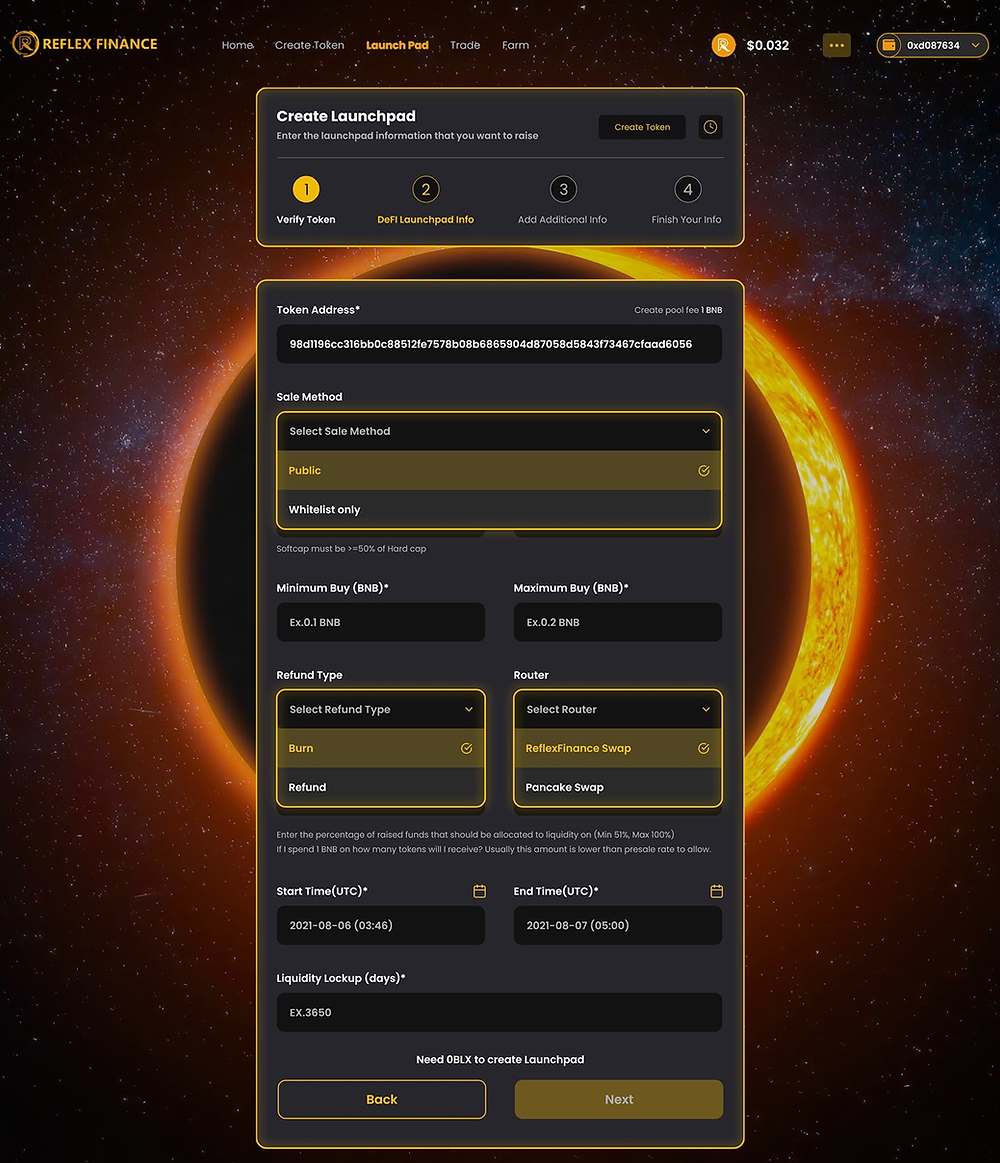Click the wallet icon in address pill
1000x1163 pixels.
tap(889, 45)
